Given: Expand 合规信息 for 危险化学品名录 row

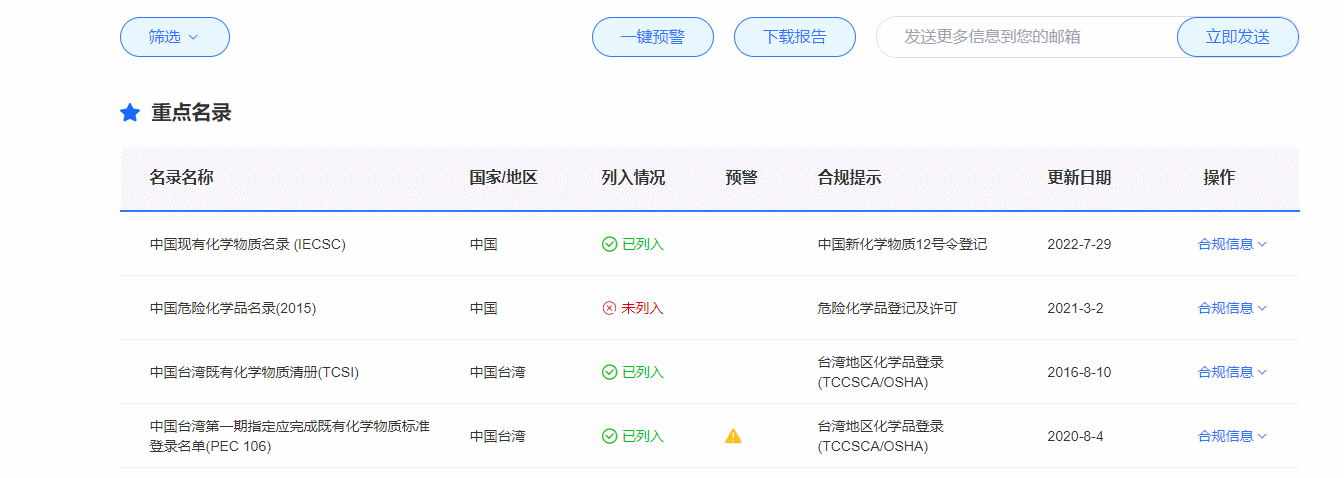Looking at the screenshot, I should (1232, 308).
